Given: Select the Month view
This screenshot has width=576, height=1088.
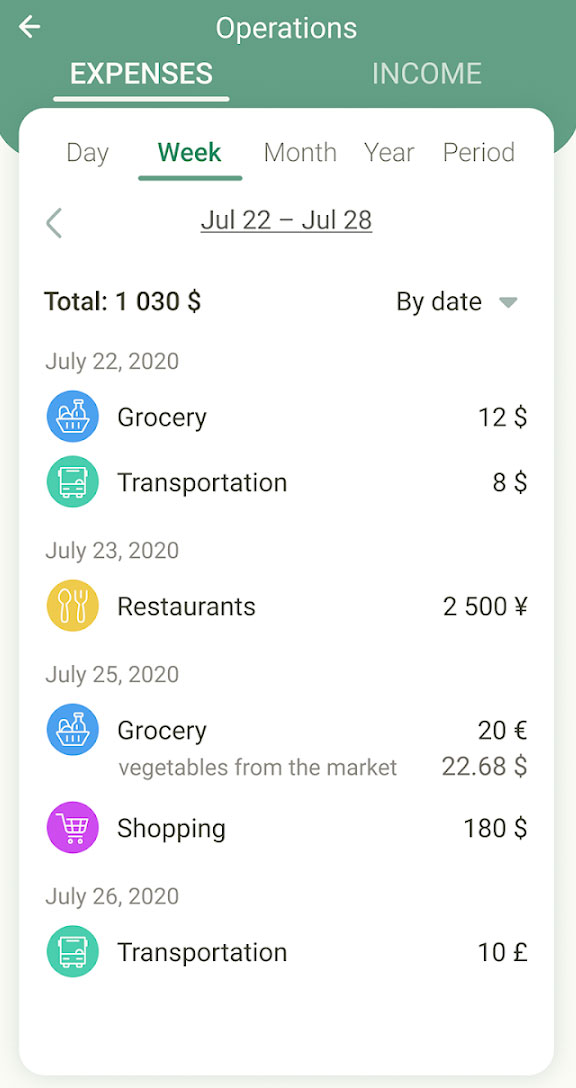Looking at the screenshot, I should [300, 152].
